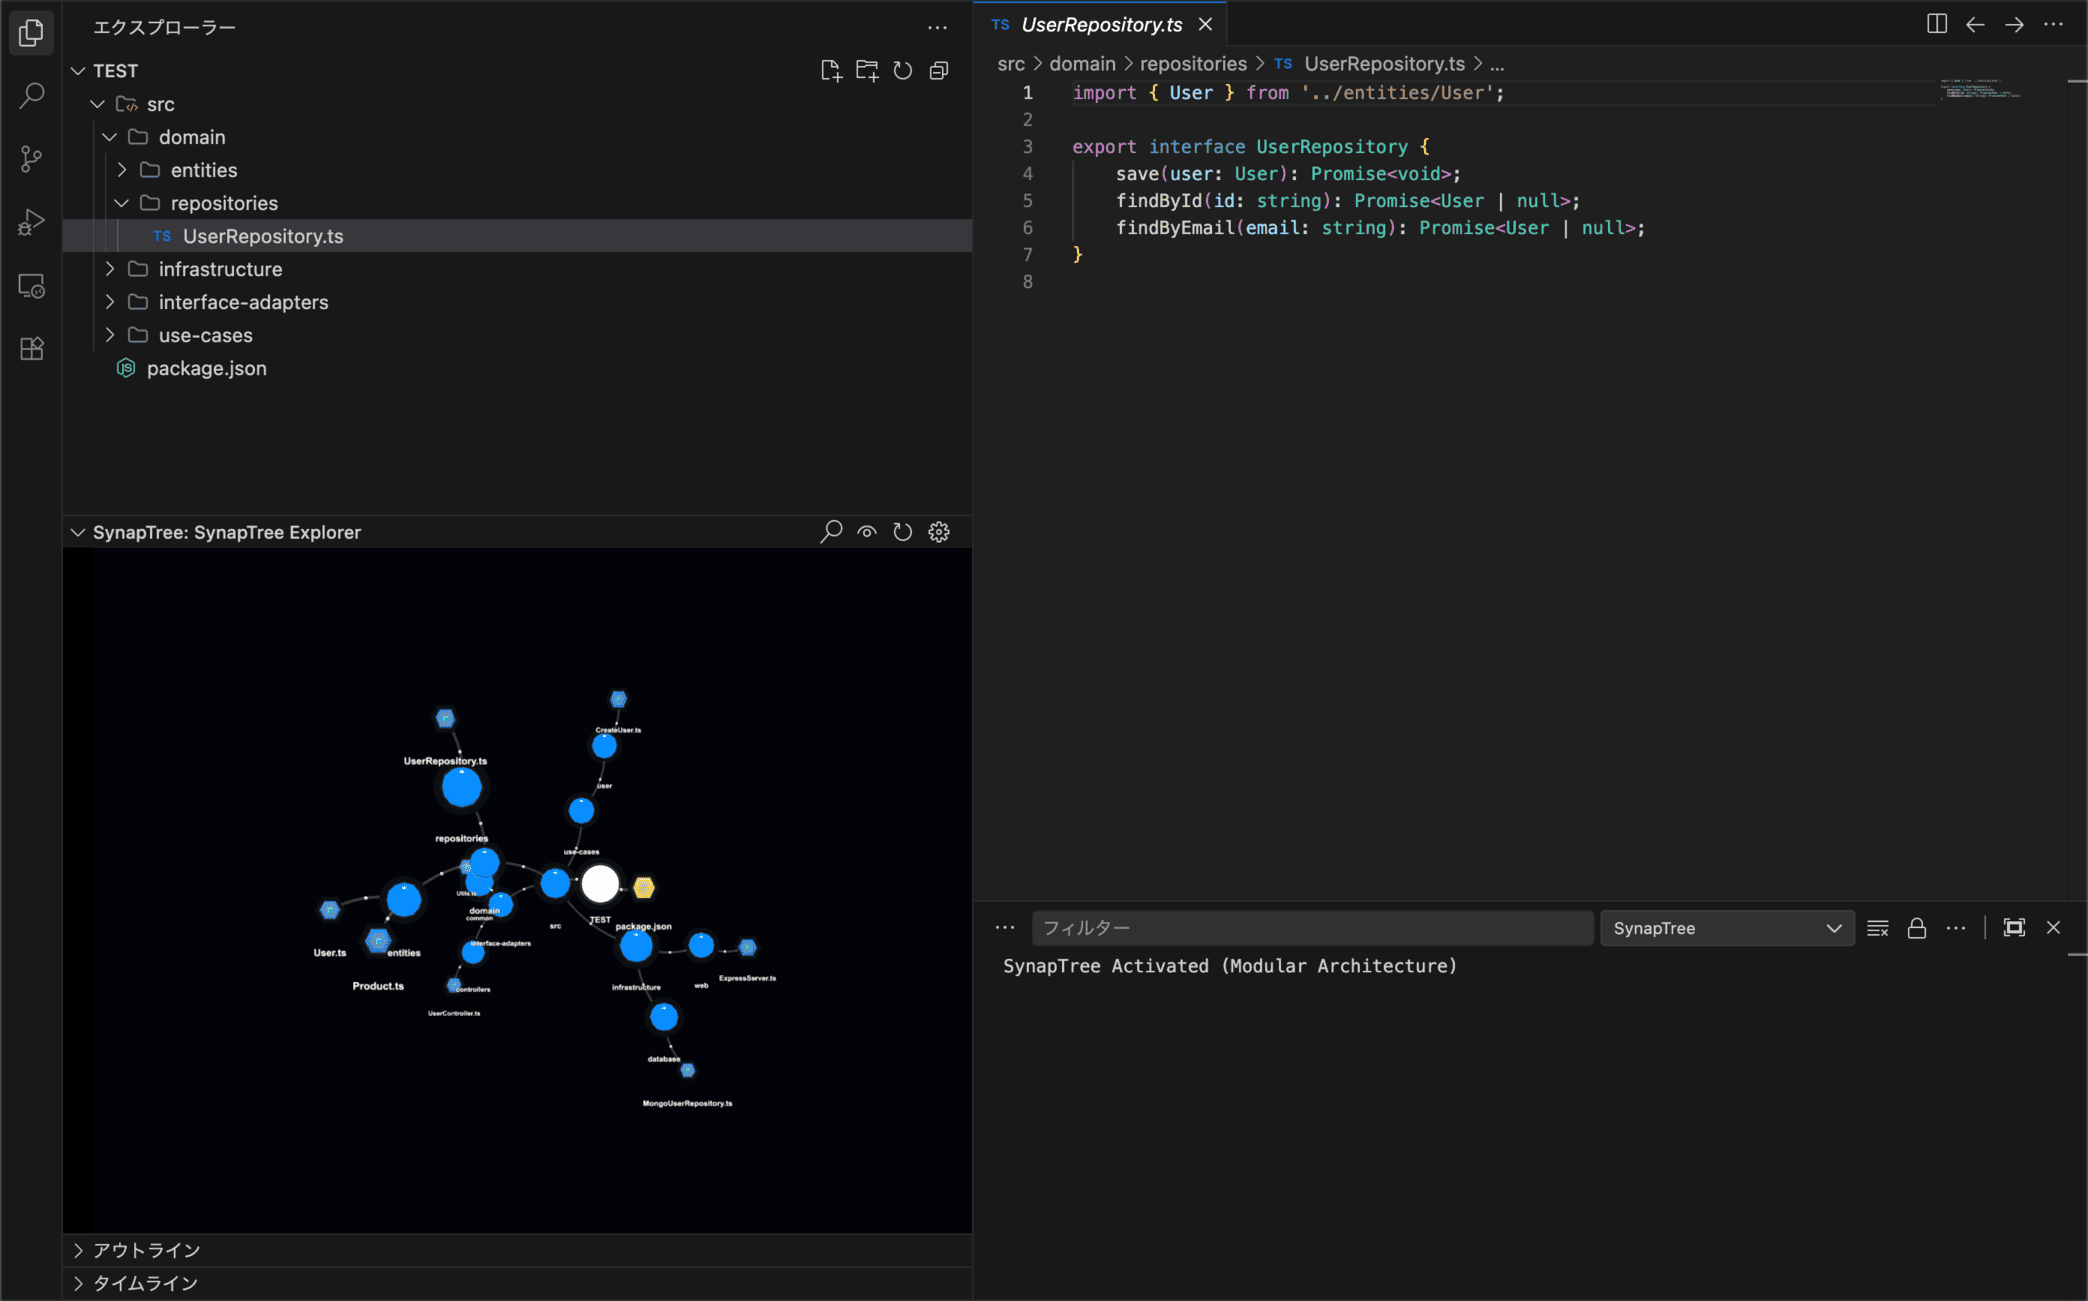This screenshot has height=1301, width=2088.
Task: Open SynapTree settings gear
Action: click(938, 532)
